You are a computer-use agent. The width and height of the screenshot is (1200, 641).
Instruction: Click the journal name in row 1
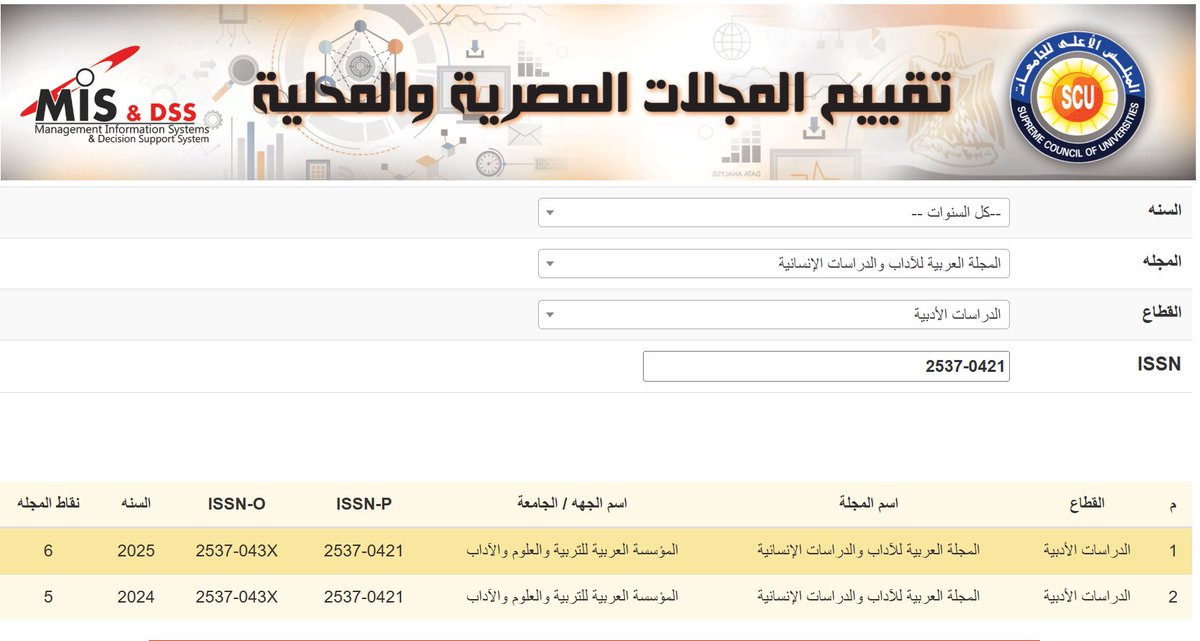[x=869, y=551]
